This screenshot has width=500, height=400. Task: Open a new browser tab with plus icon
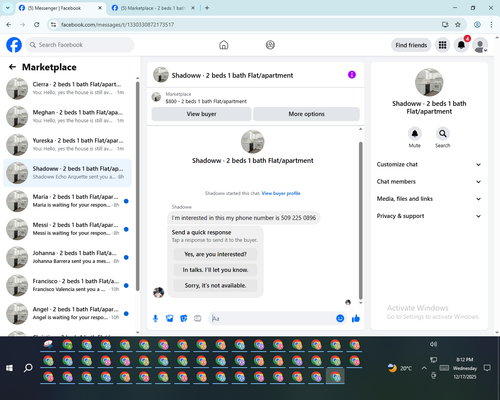(x=207, y=8)
